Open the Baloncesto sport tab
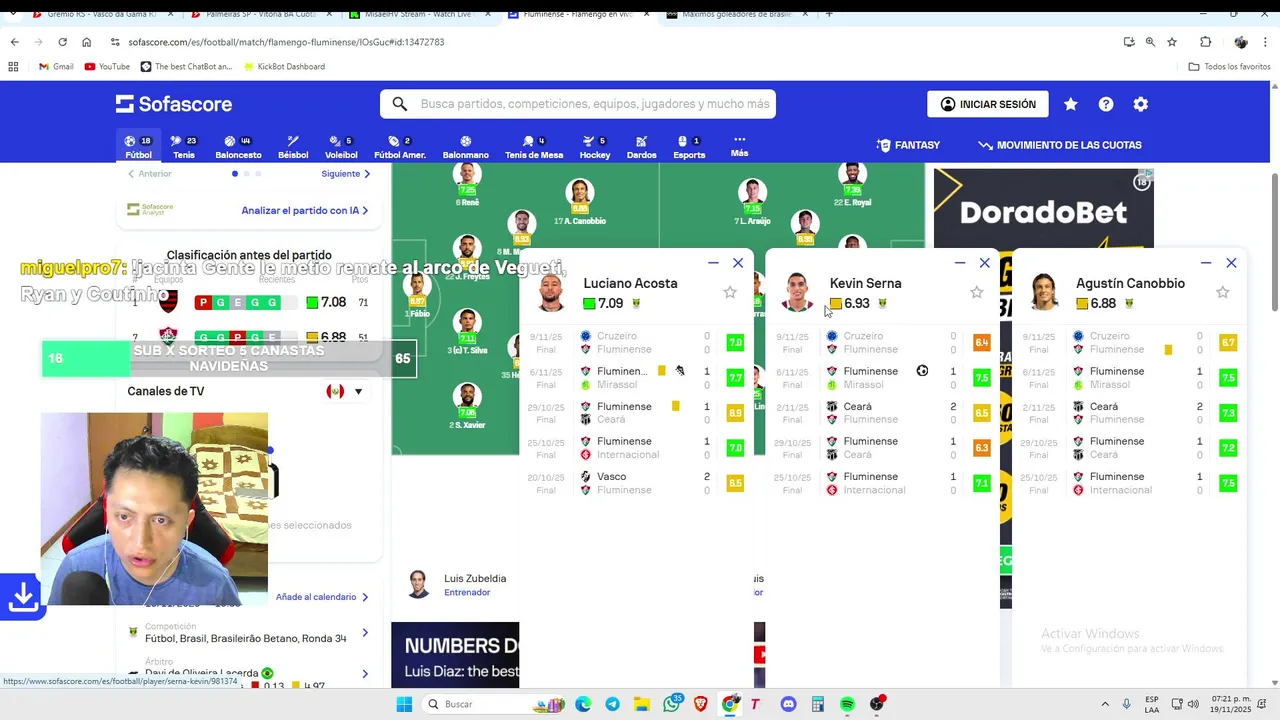The image size is (1280, 720). [238, 147]
